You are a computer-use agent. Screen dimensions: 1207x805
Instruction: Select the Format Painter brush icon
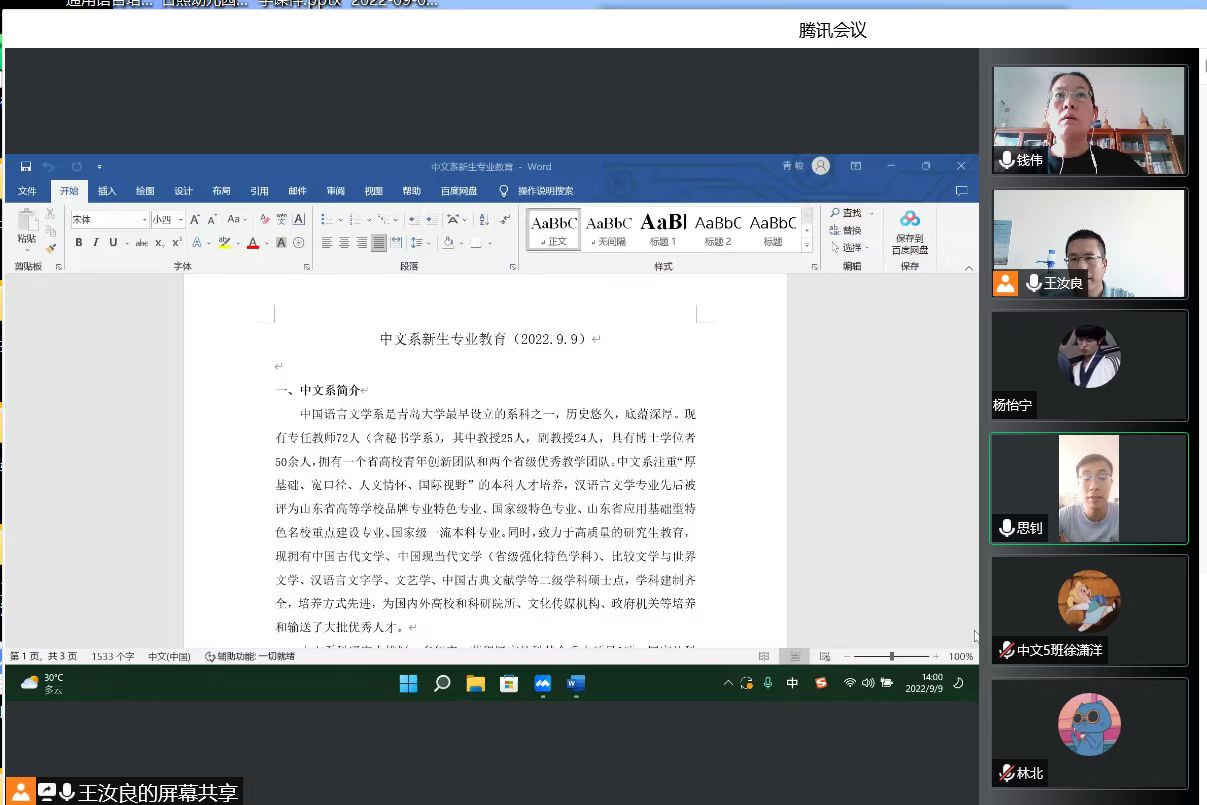(x=51, y=249)
